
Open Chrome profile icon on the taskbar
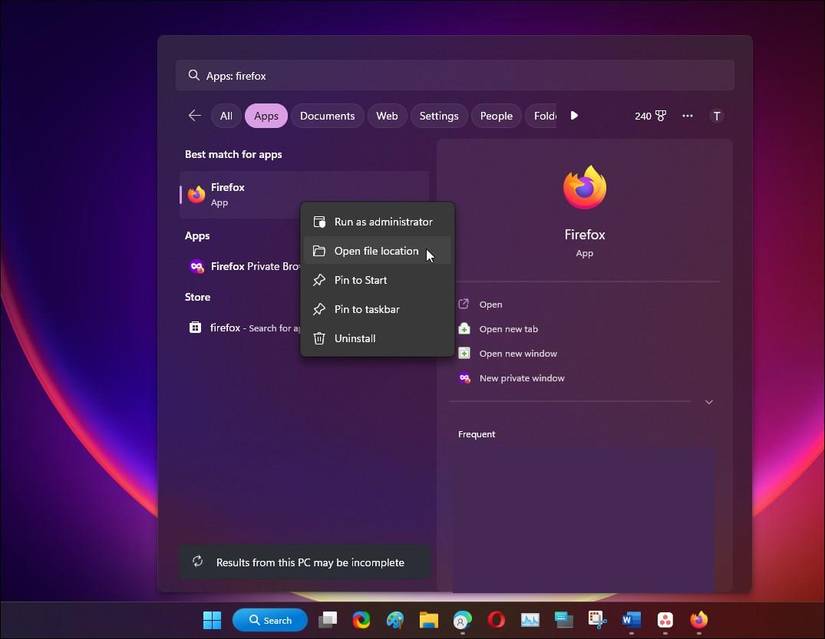pyautogui.click(x=462, y=620)
